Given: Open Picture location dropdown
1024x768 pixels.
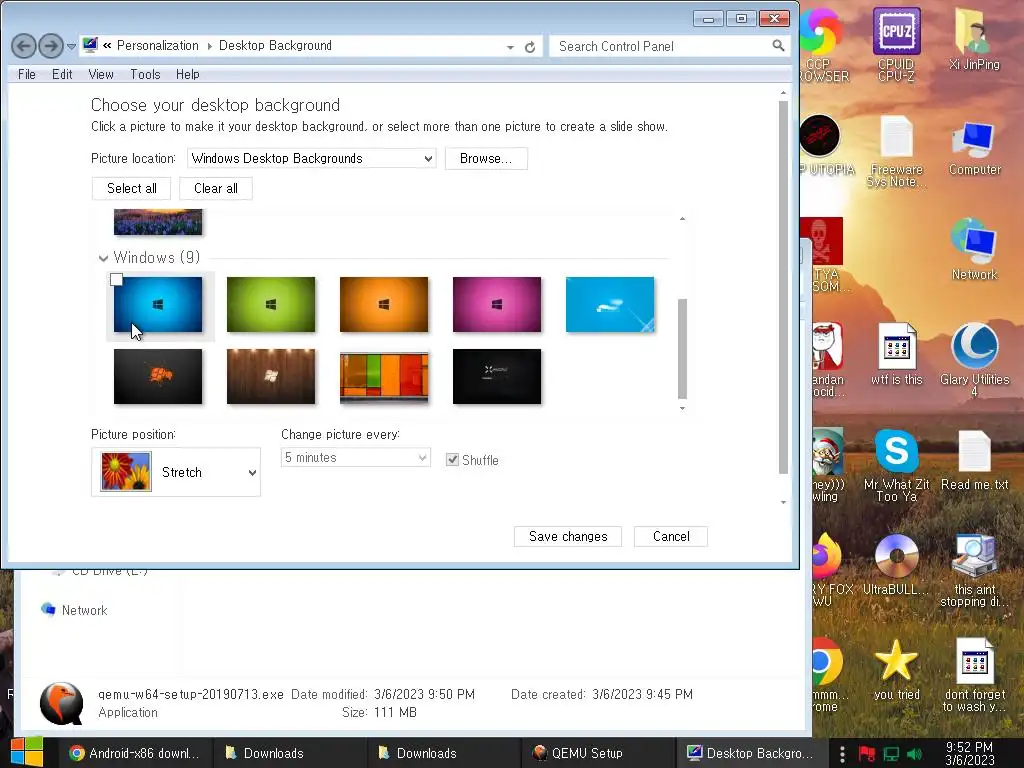Looking at the screenshot, I should (x=312, y=158).
